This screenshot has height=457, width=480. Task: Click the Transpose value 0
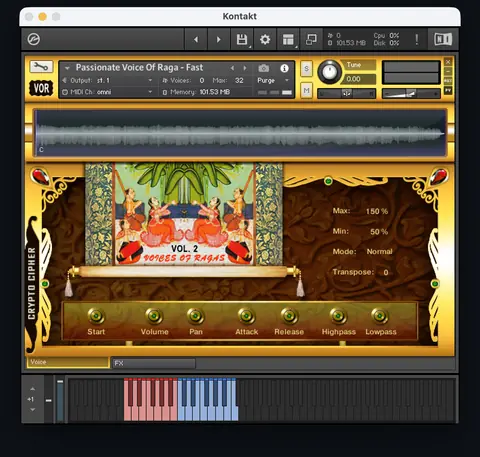pos(386,272)
